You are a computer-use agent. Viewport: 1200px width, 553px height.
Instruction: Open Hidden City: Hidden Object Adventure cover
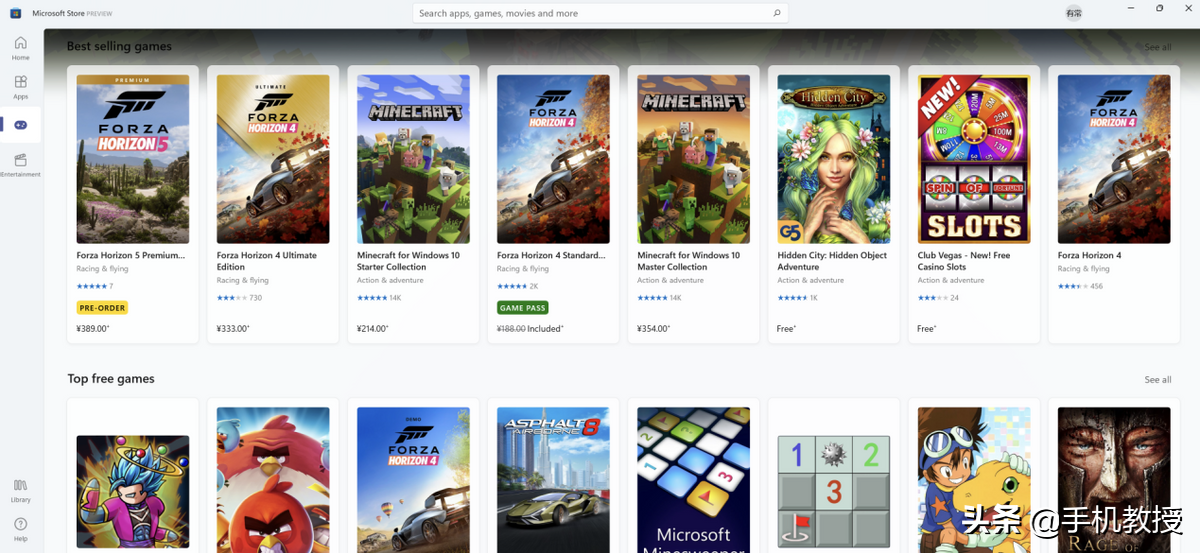tap(833, 159)
